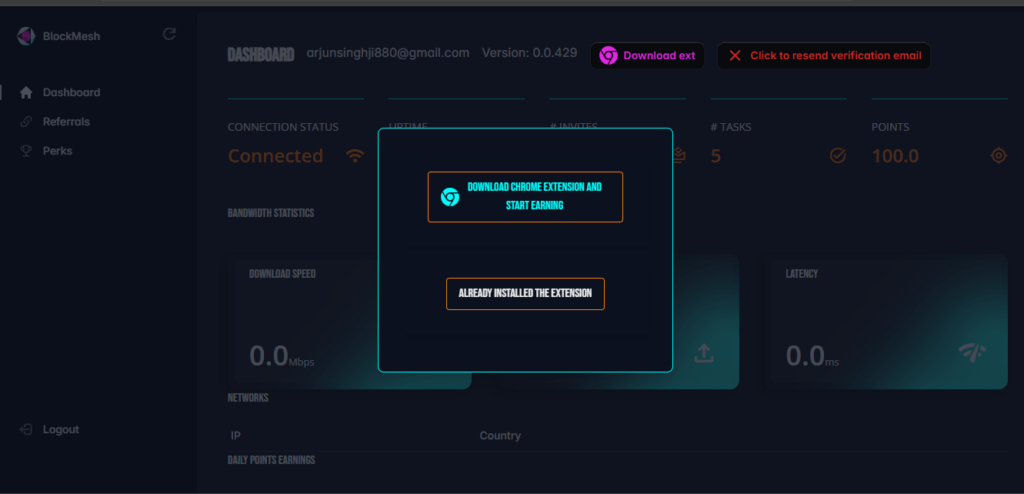Click the 0.0 Mbps download value
This screenshot has height=494, width=1024.
[281, 356]
